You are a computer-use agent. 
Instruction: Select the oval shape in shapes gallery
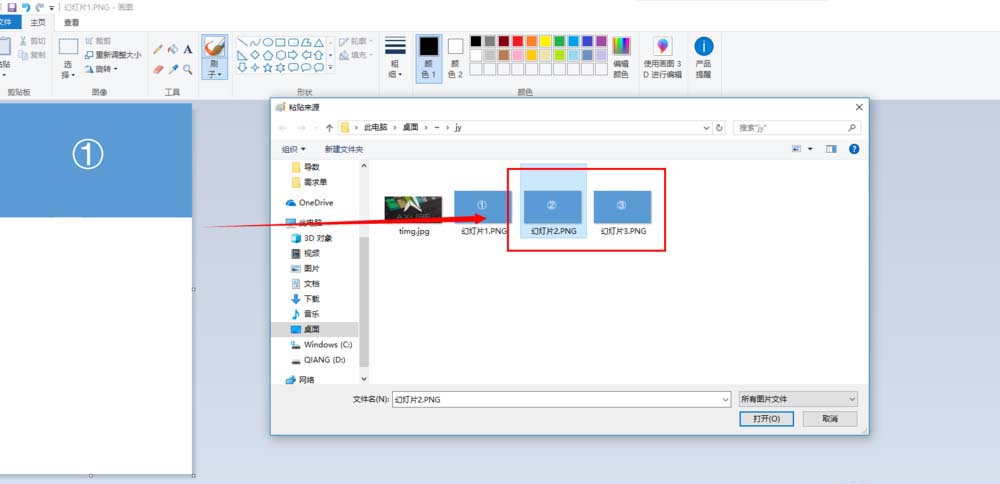(268, 42)
